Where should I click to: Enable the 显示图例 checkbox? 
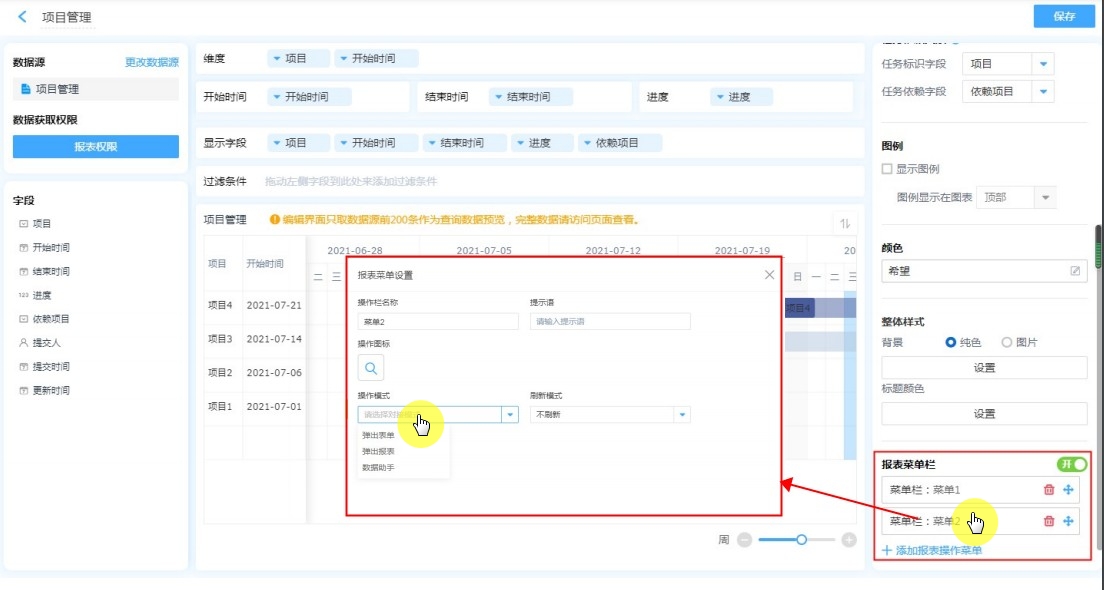(x=887, y=169)
